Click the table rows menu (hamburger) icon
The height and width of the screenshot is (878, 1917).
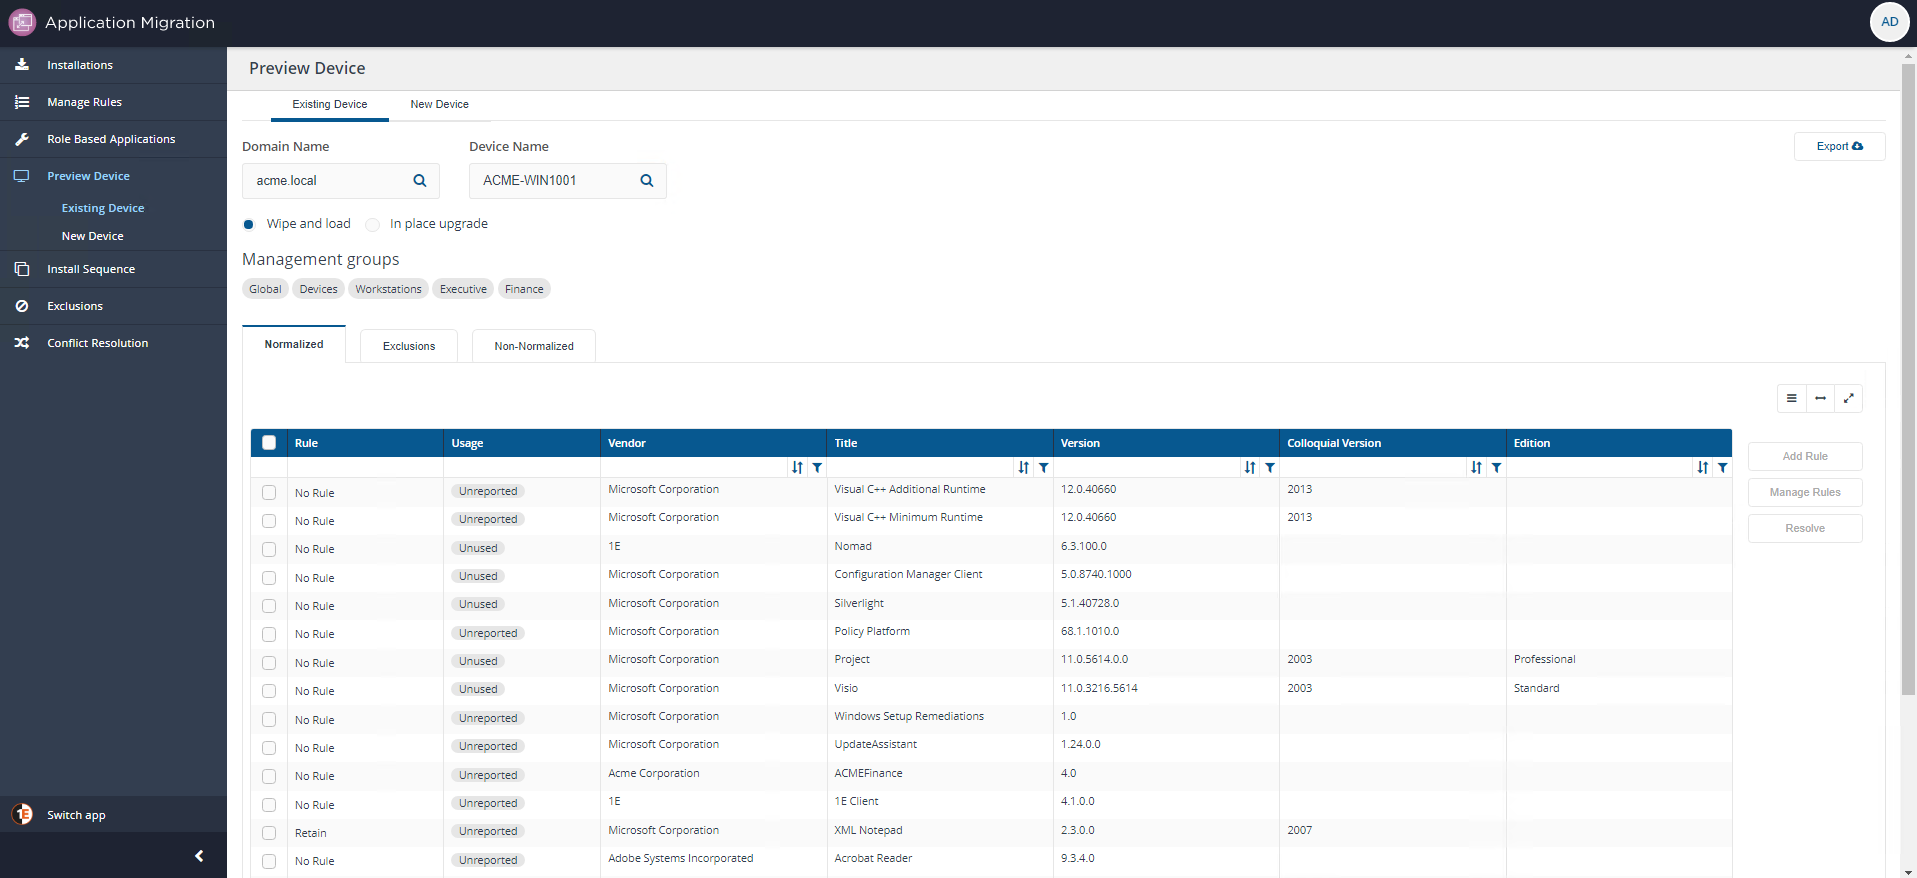pyautogui.click(x=1792, y=398)
